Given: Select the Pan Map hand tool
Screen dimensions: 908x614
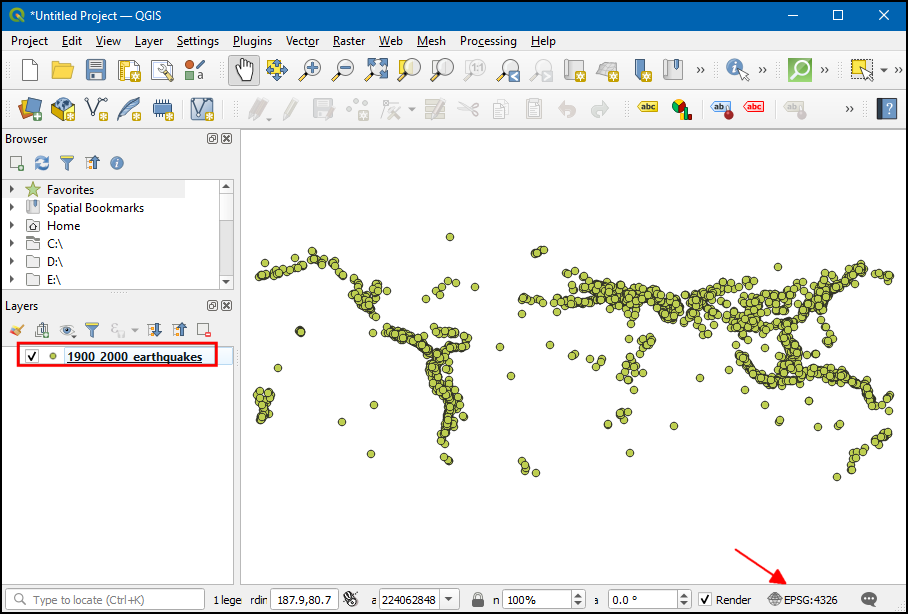Looking at the screenshot, I should (x=243, y=70).
